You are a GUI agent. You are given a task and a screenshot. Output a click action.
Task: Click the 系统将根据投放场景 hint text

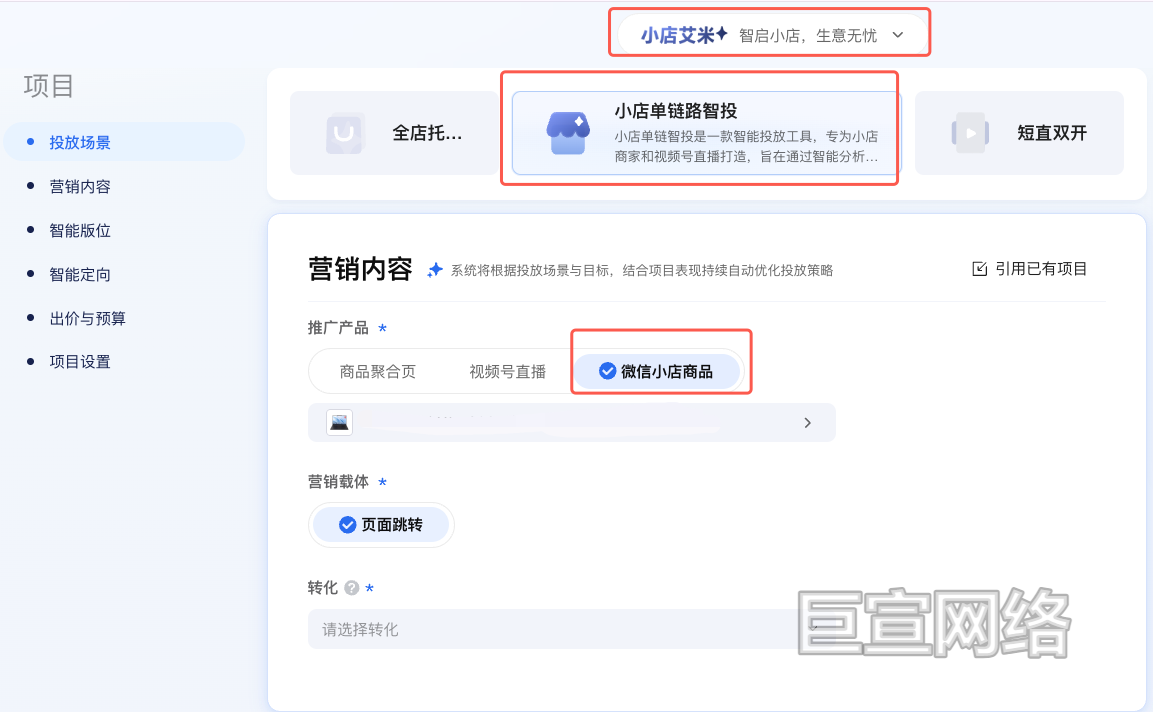642,271
